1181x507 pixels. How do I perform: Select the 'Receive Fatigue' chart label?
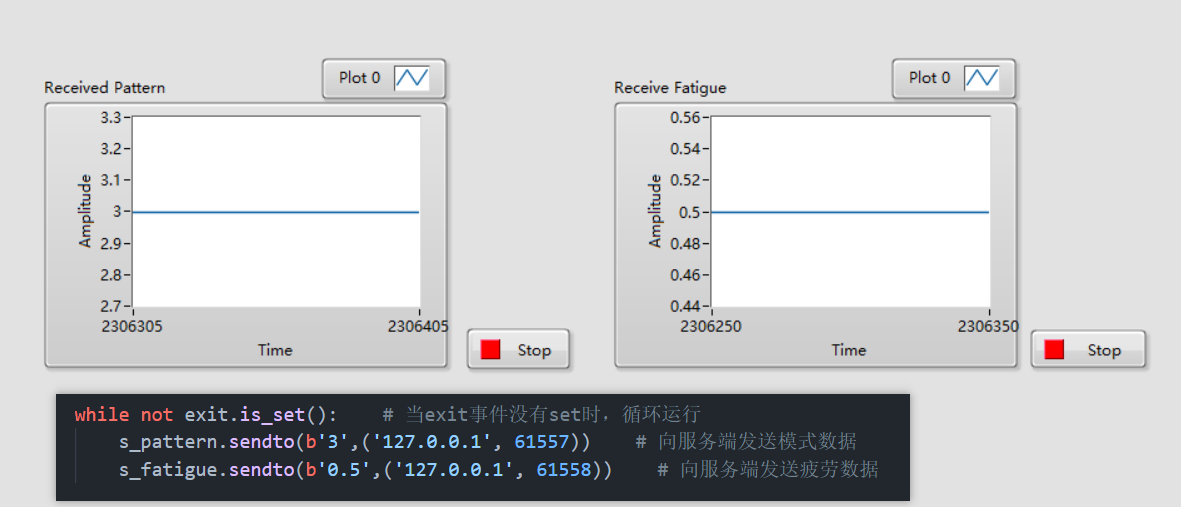click(x=670, y=87)
